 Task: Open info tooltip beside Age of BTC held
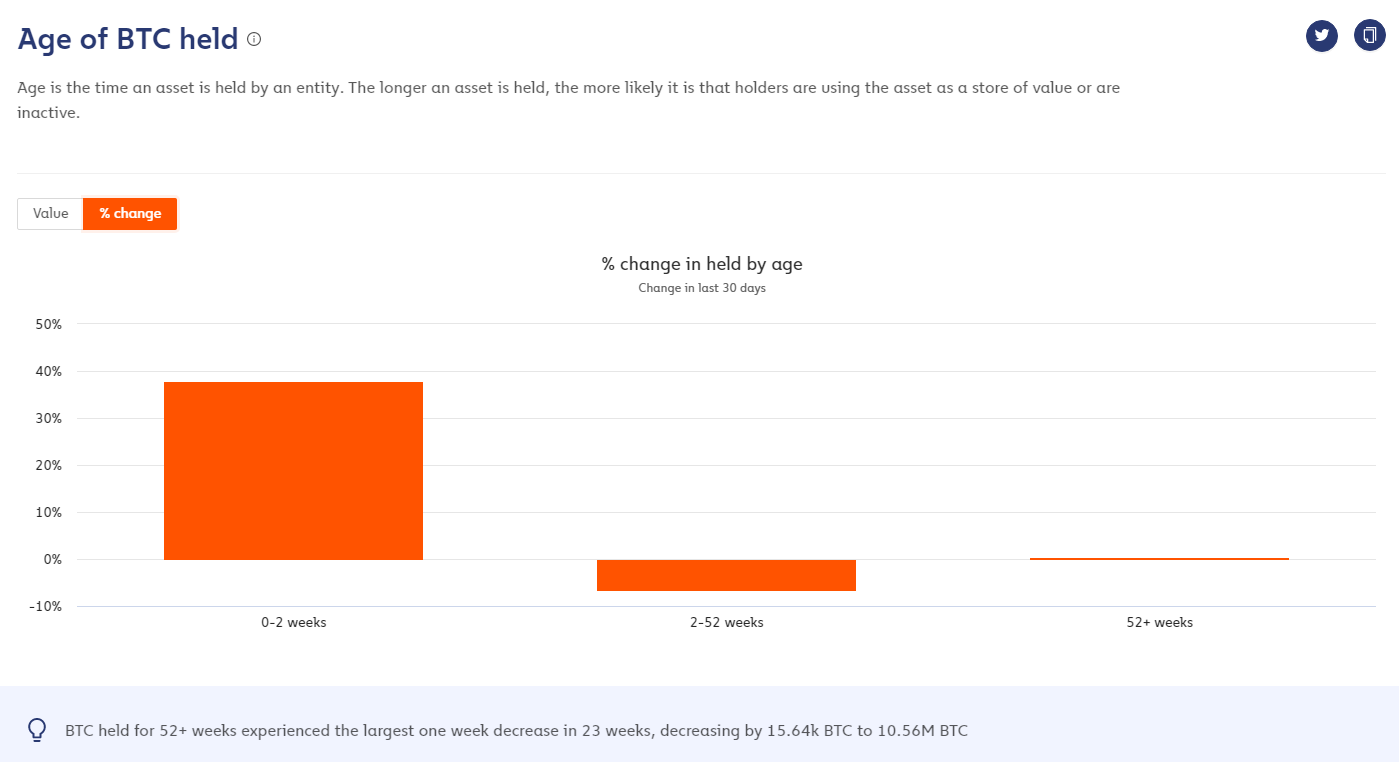[x=254, y=39]
